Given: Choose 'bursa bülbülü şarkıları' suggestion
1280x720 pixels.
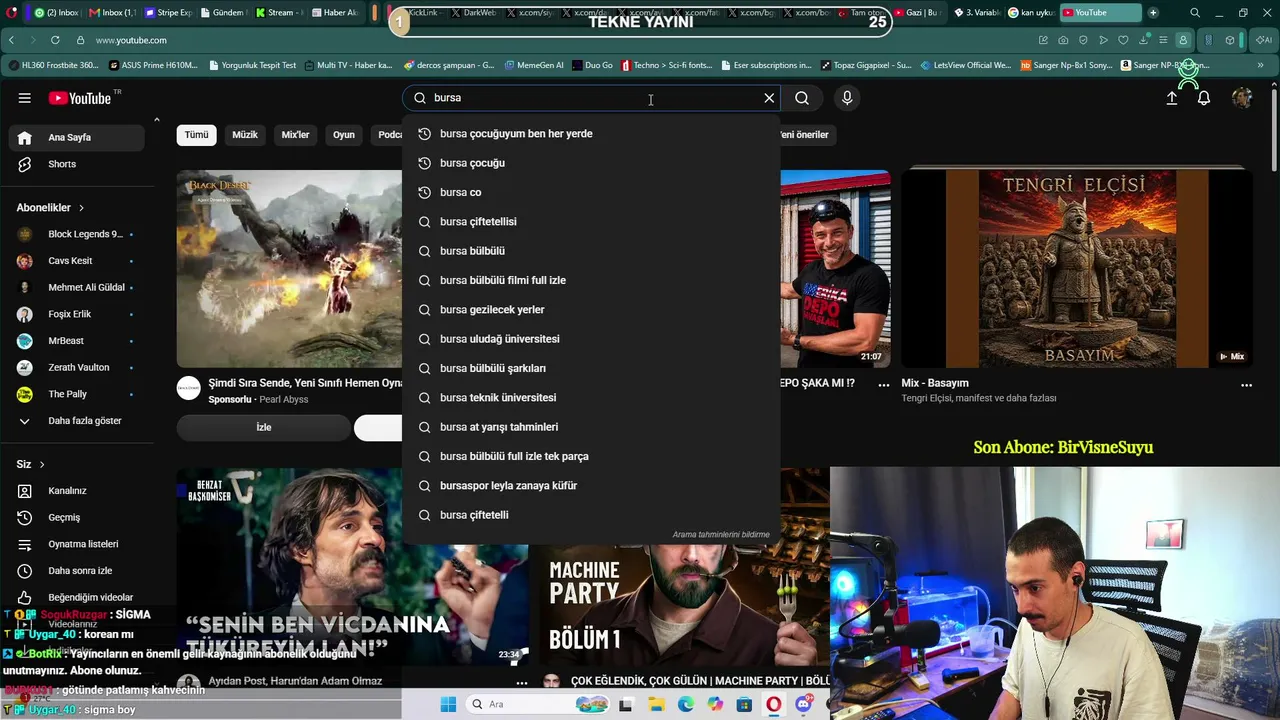Looking at the screenshot, I should point(591,368).
